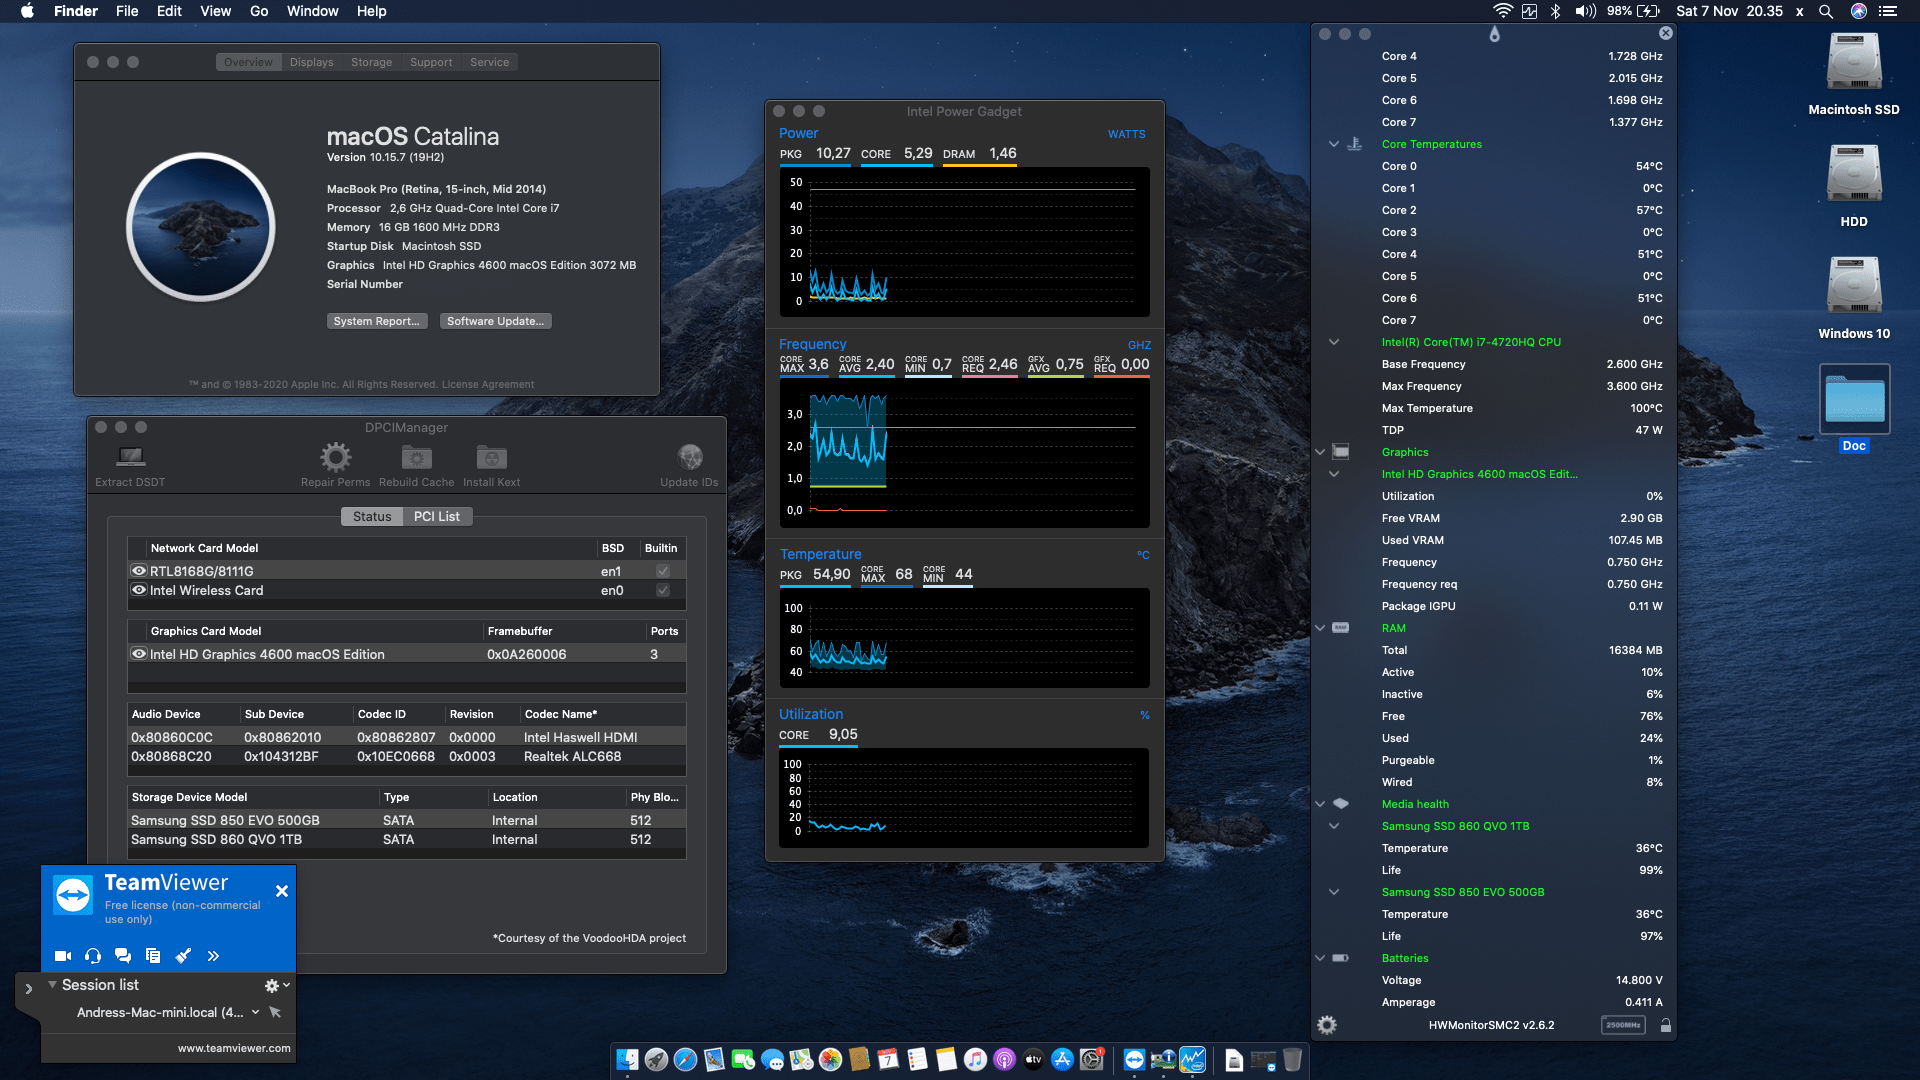The width and height of the screenshot is (1920, 1080).
Task: Open the Andress-Mac-mini.local session dropdown
Action: pos(253,1012)
